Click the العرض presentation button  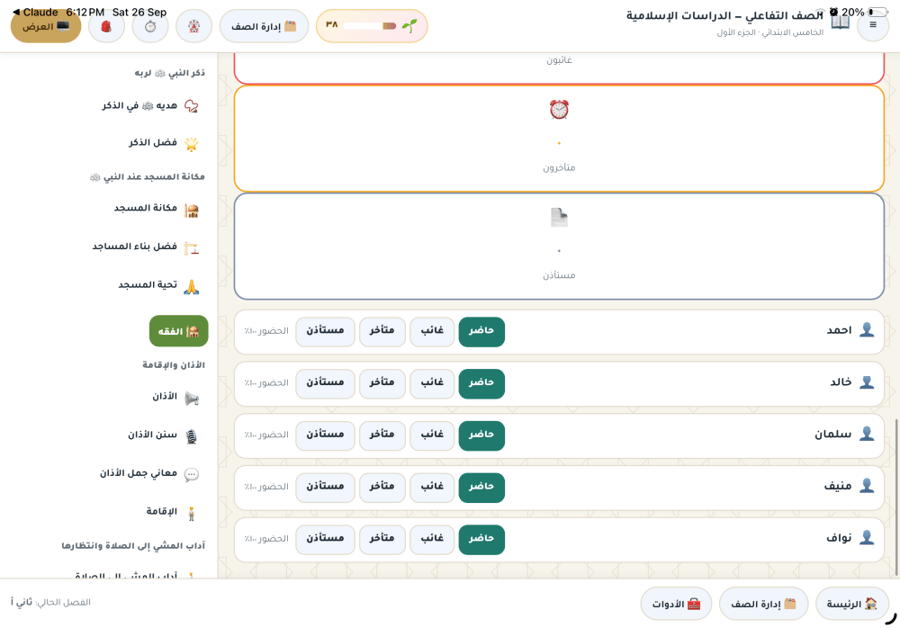46,26
